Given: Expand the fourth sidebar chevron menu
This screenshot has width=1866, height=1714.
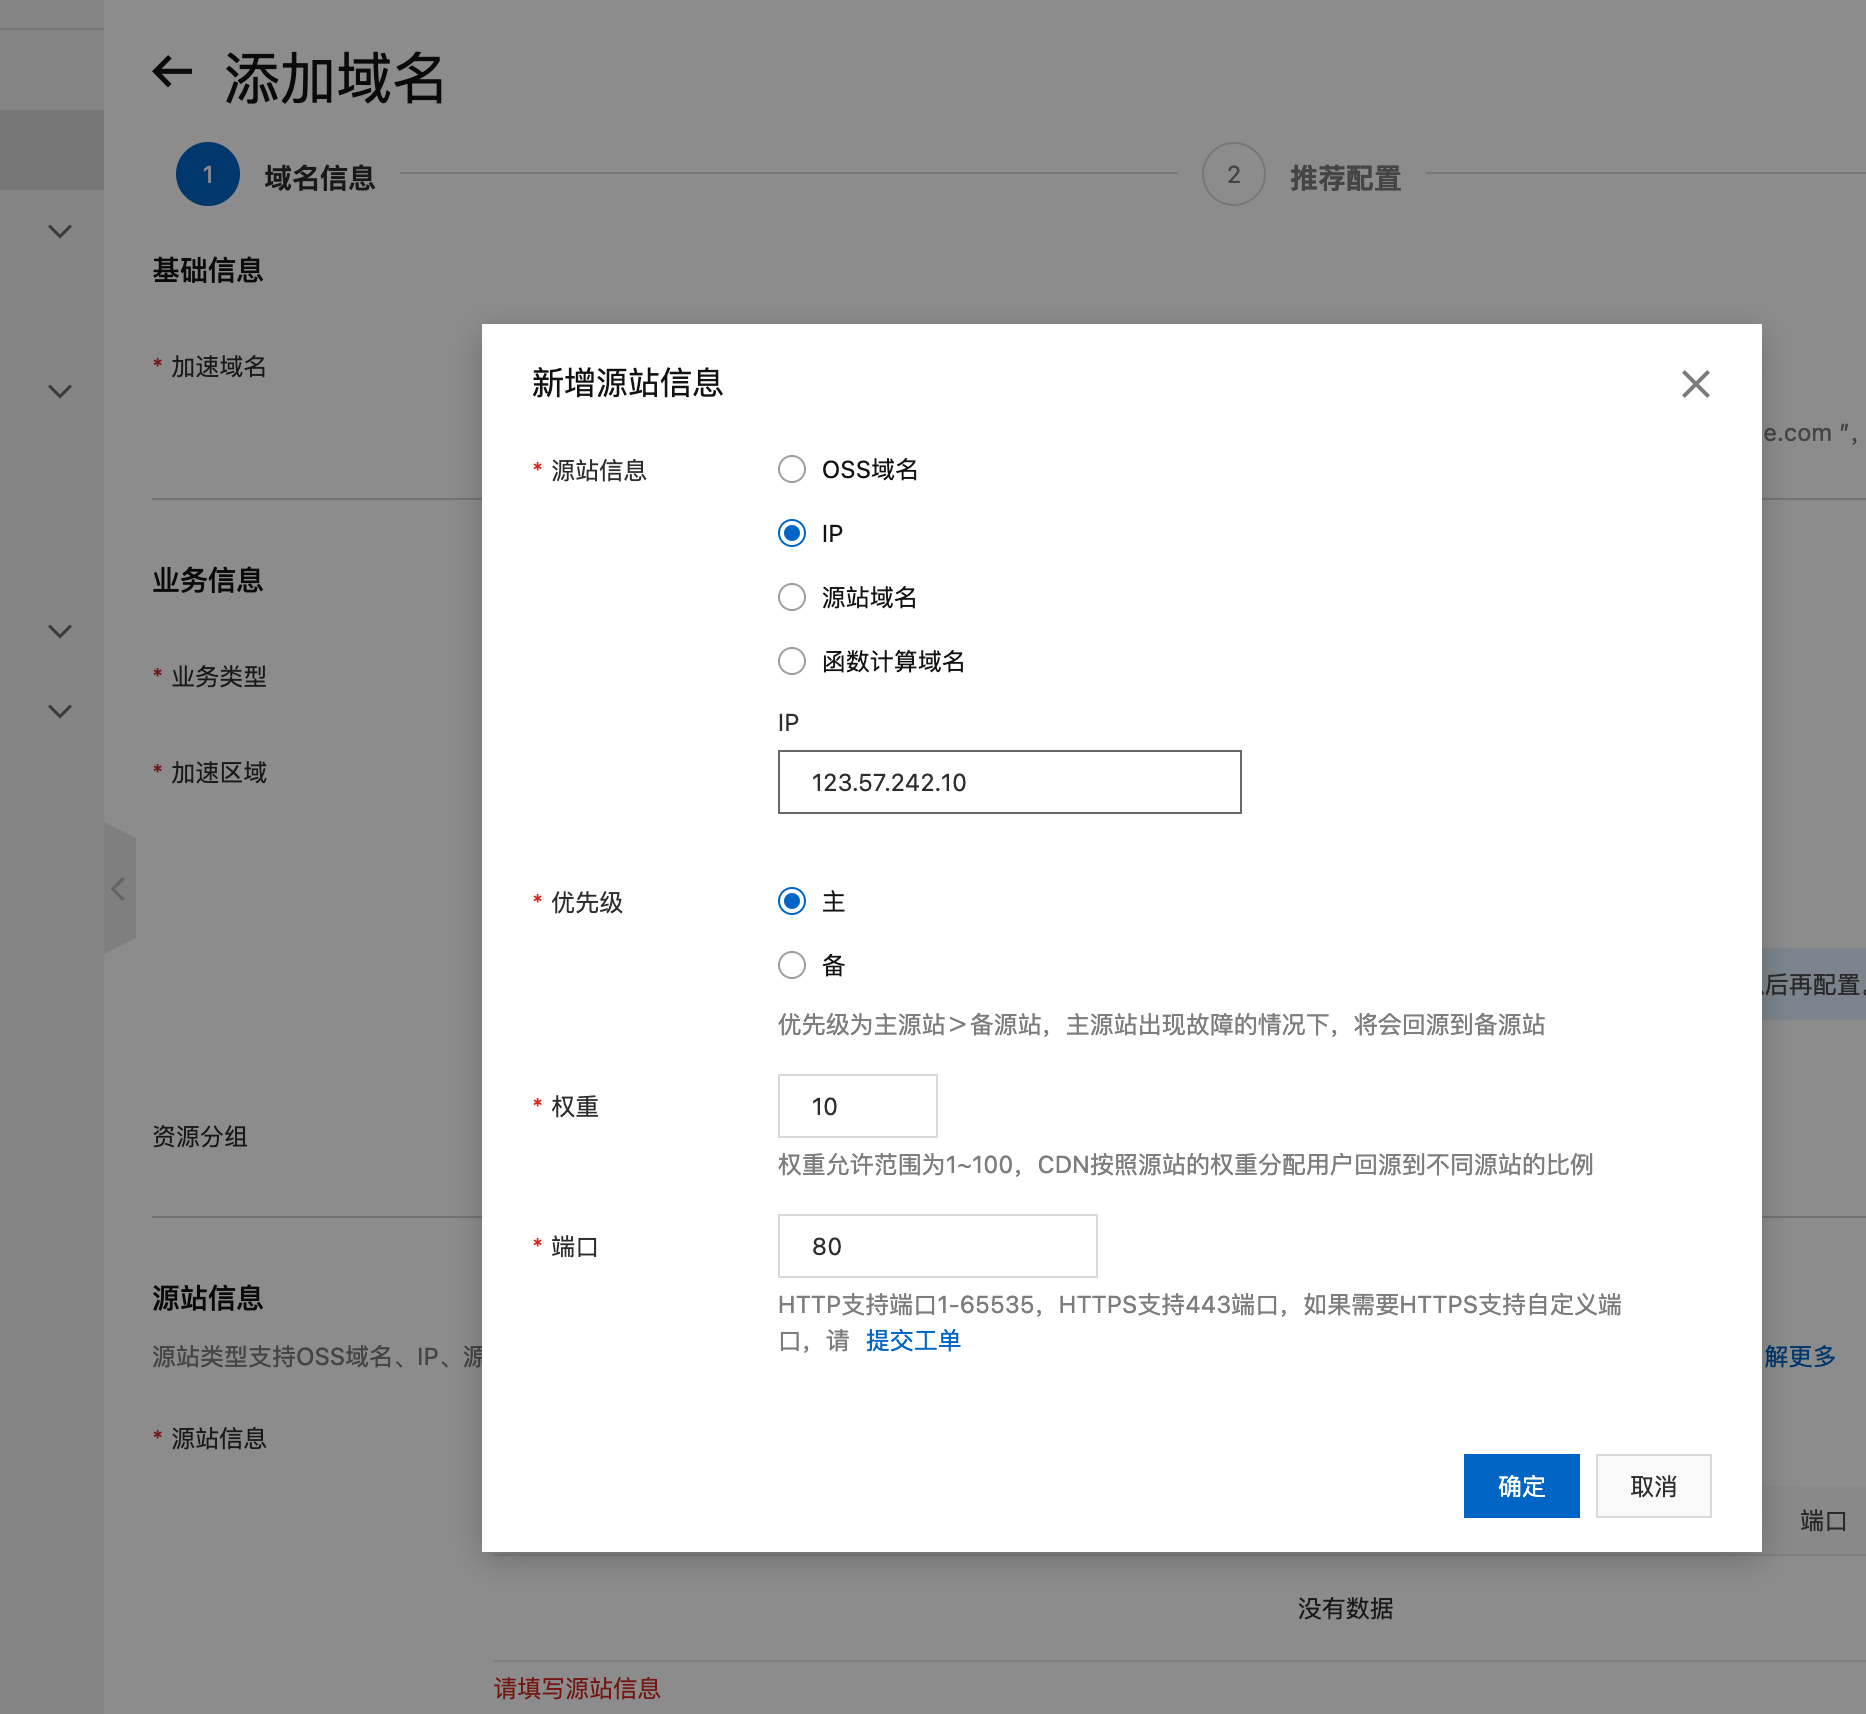Looking at the screenshot, I should click(x=60, y=711).
